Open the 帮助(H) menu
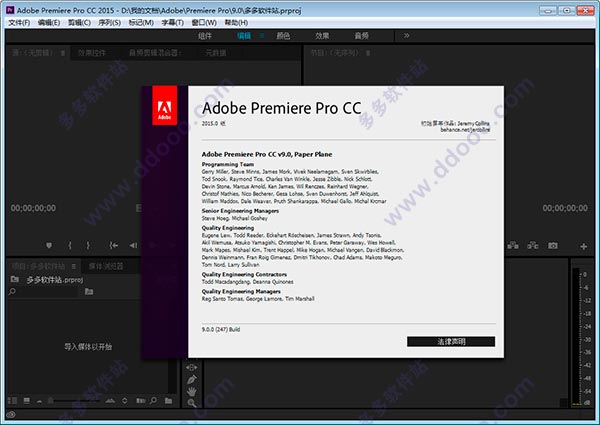The height and width of the screenshot is (425, 600). (236, 23)
